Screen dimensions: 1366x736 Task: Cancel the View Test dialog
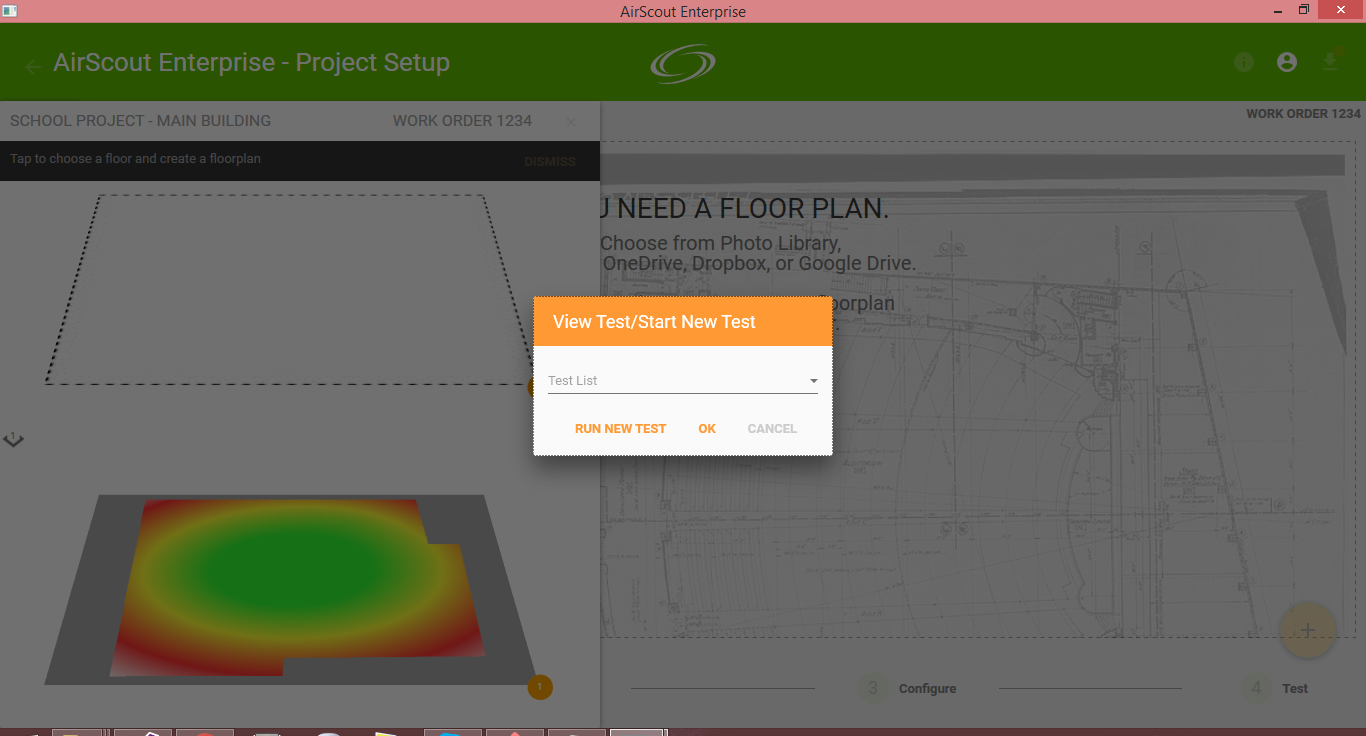coord(772,428)
